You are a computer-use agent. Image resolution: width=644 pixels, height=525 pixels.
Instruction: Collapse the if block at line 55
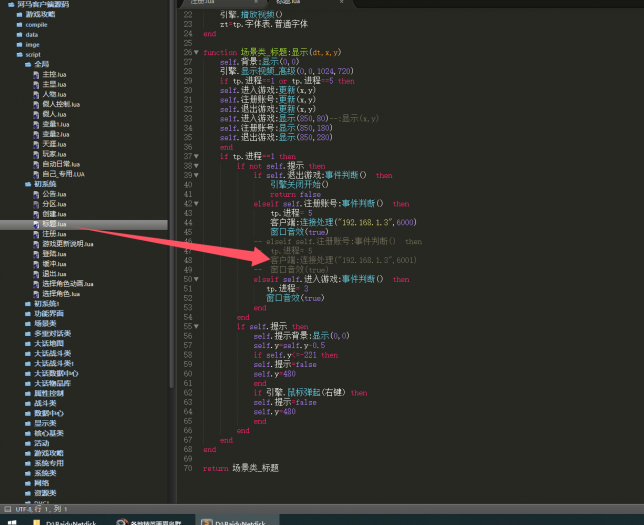click(196, 326)
